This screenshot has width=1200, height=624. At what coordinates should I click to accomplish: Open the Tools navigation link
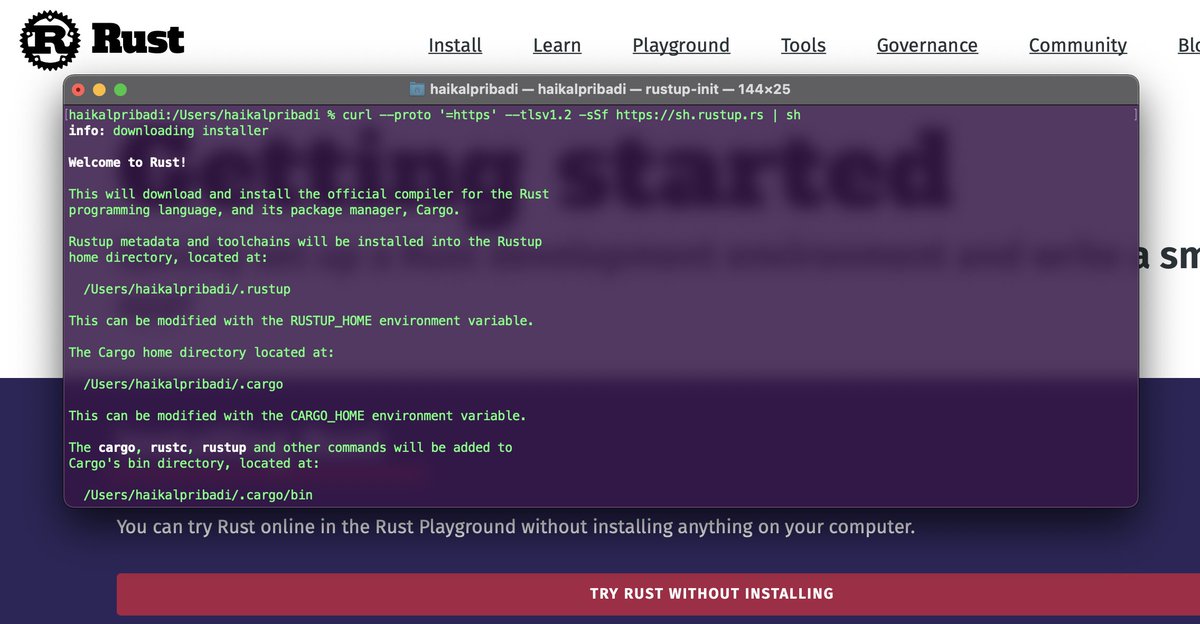coord(803,45)
